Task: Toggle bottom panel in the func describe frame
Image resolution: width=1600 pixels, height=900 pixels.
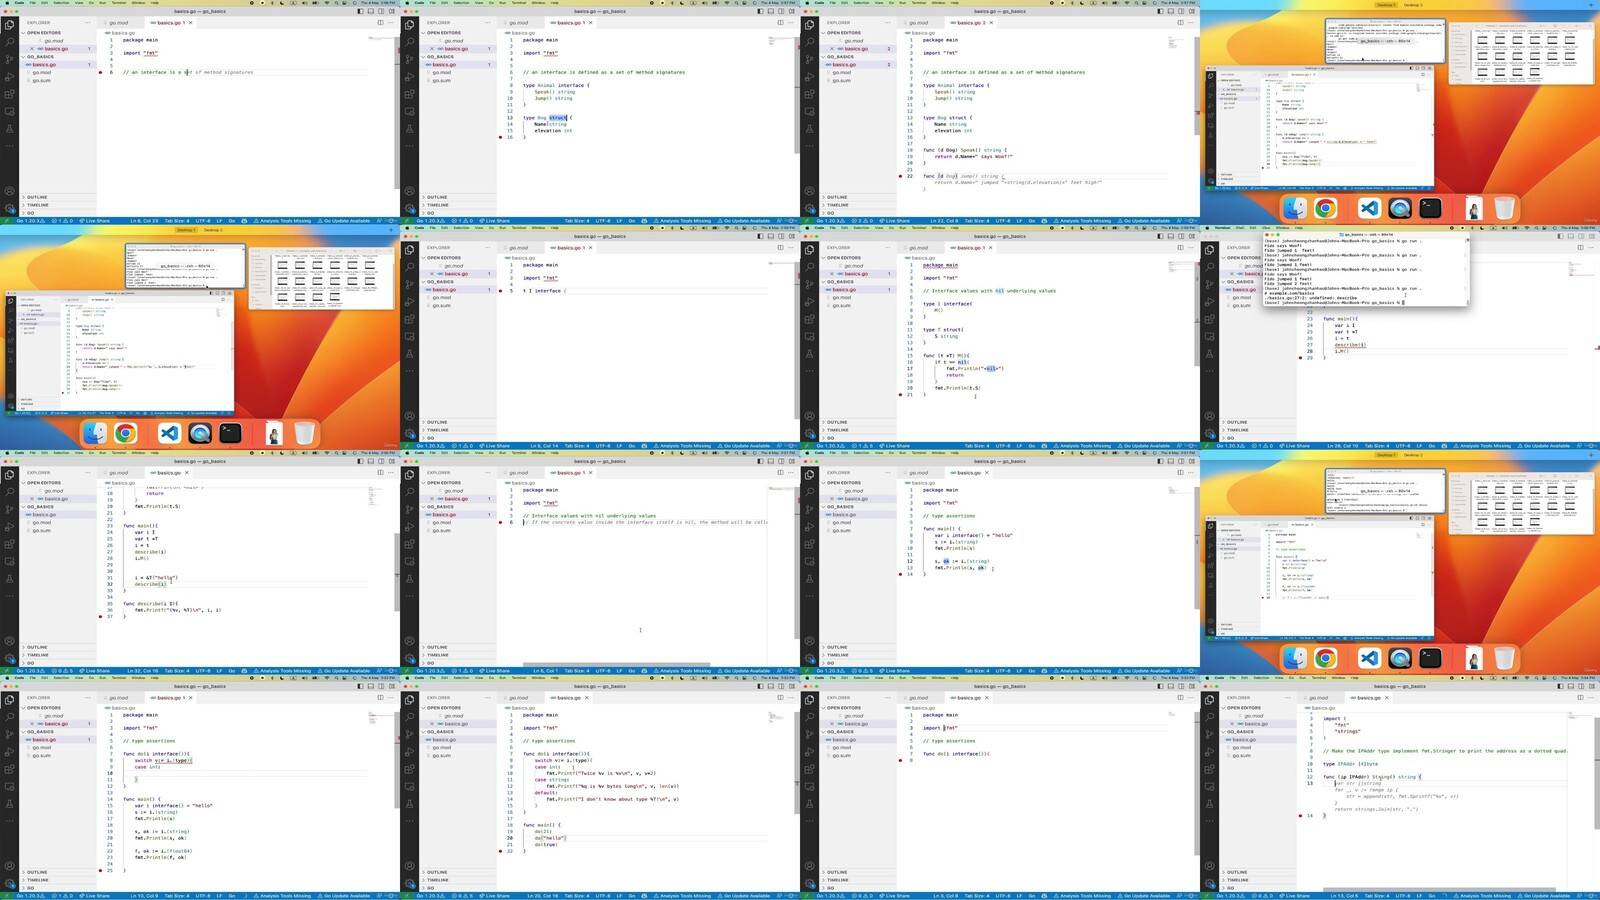Action: pos(371,461)
